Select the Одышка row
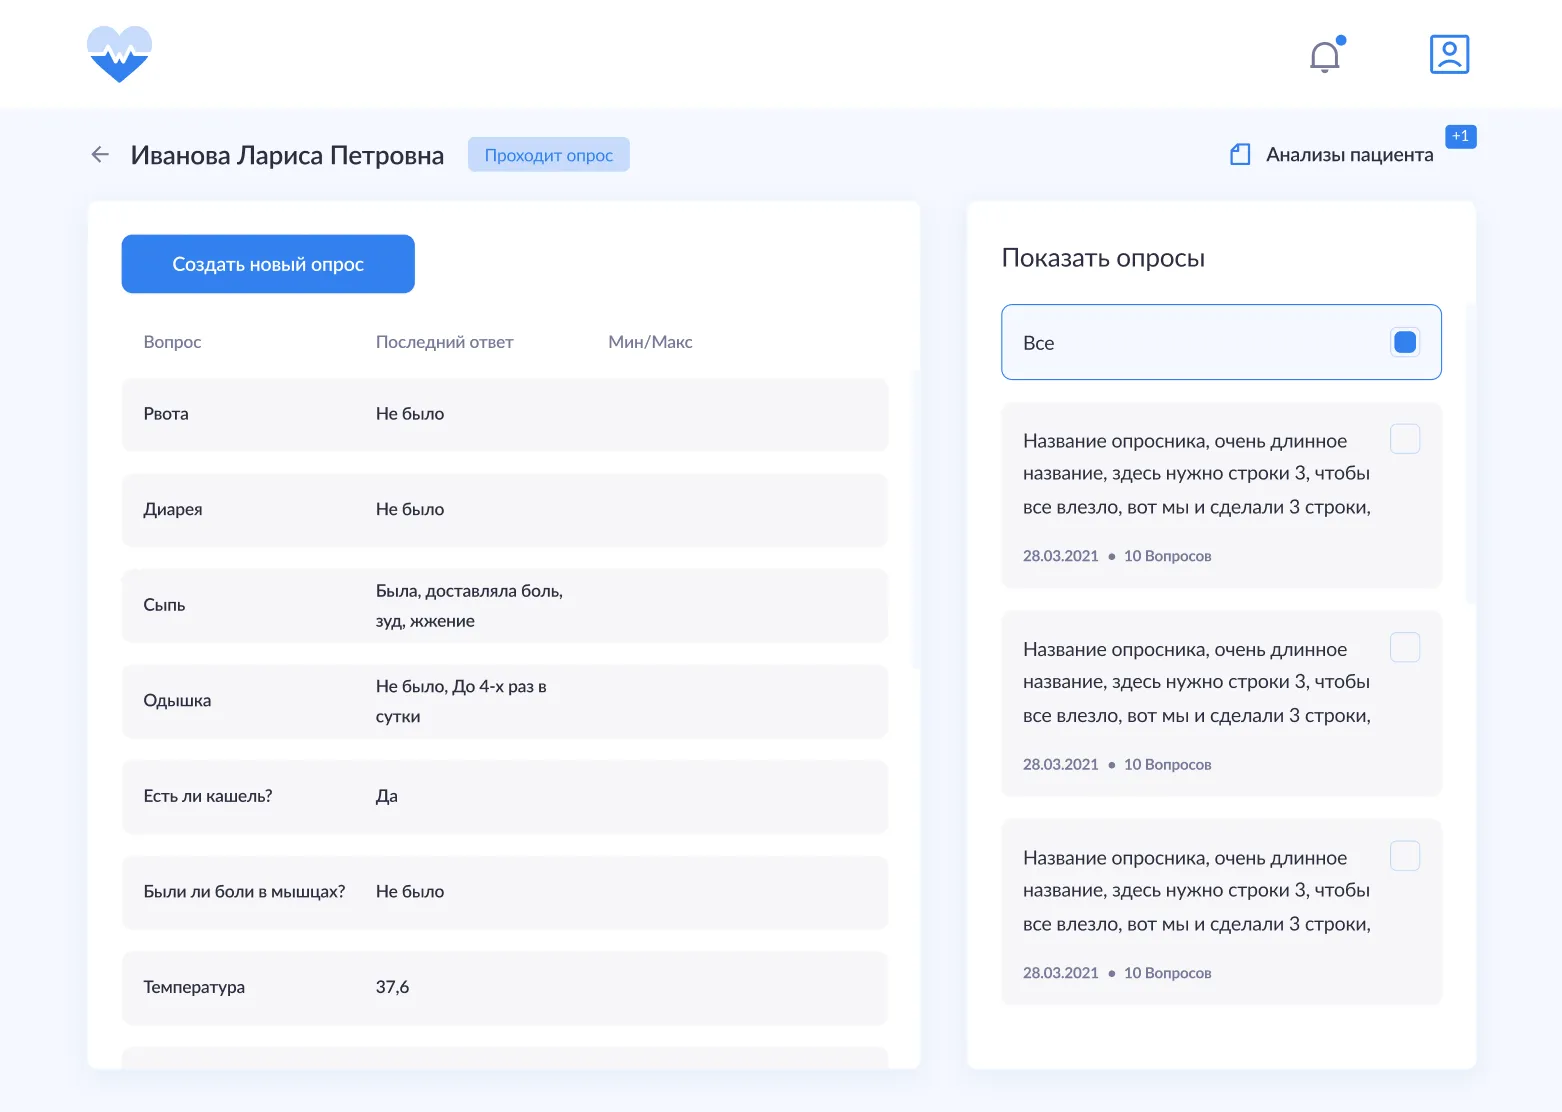The width and height of the screenshot is (1562, 1112). (x=505, y=701)
